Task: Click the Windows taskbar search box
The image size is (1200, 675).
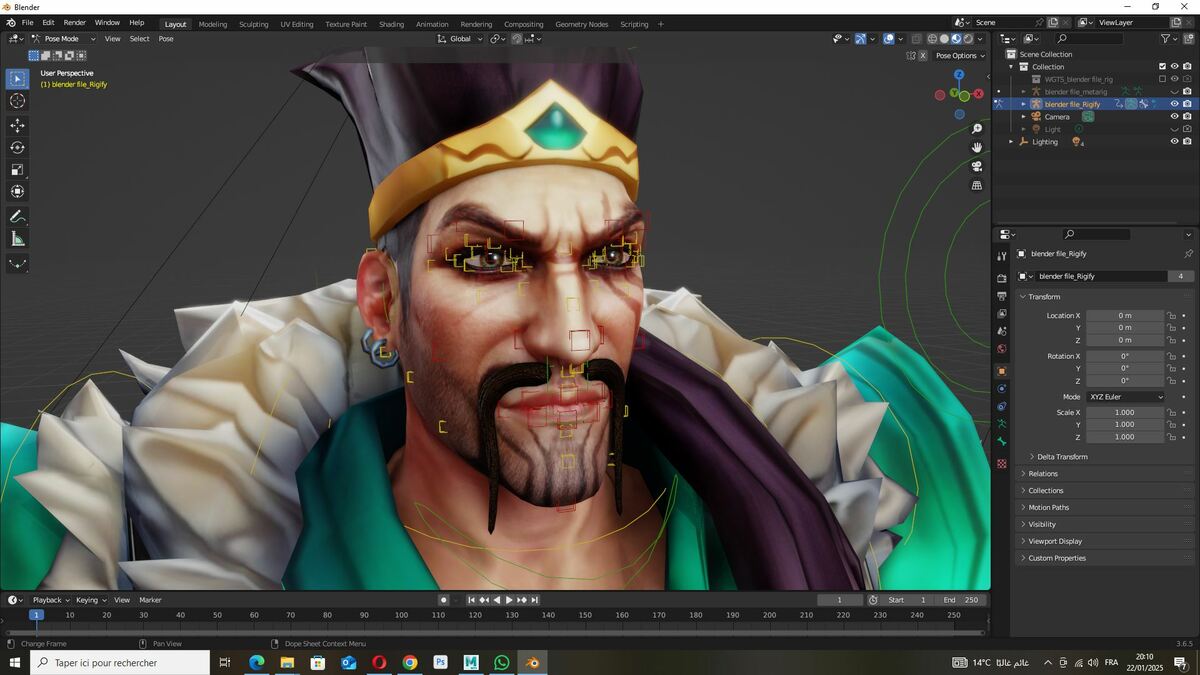Action: click(120, 662)
